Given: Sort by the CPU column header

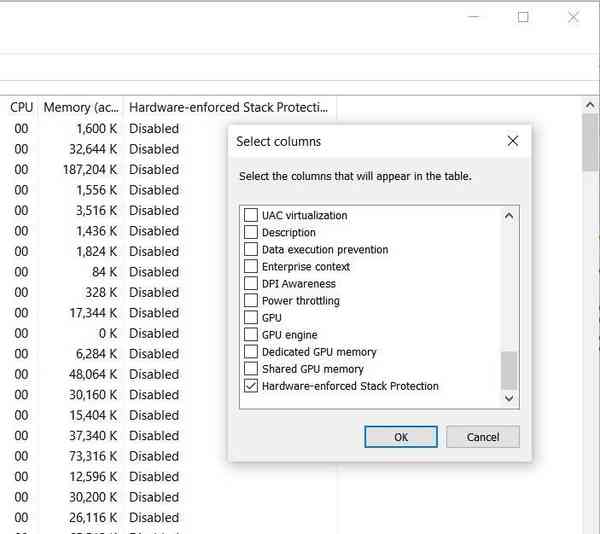Looking at the screenshot, I should (x=21, y=107).
